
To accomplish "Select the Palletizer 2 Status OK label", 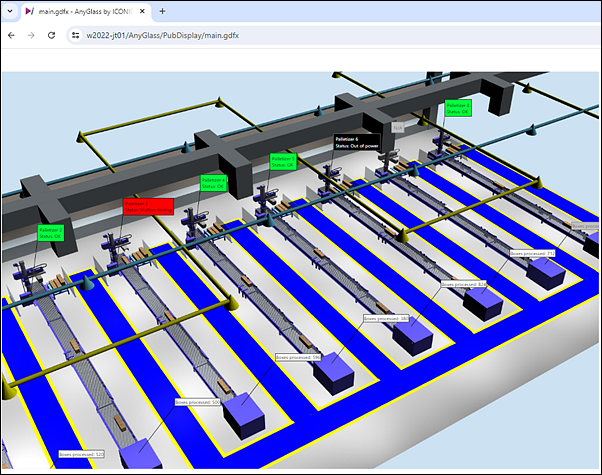I will (x=50, y=233).
